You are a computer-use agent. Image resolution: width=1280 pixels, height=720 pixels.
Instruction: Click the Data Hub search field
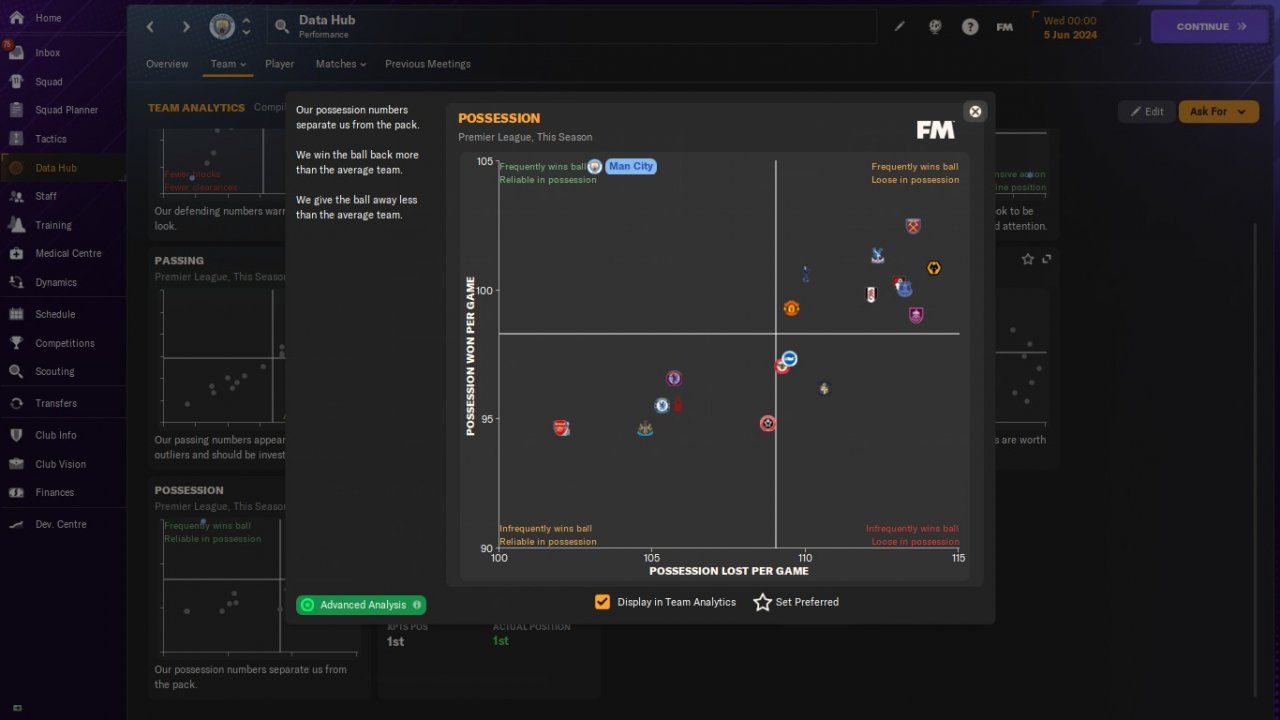point(572,27)
